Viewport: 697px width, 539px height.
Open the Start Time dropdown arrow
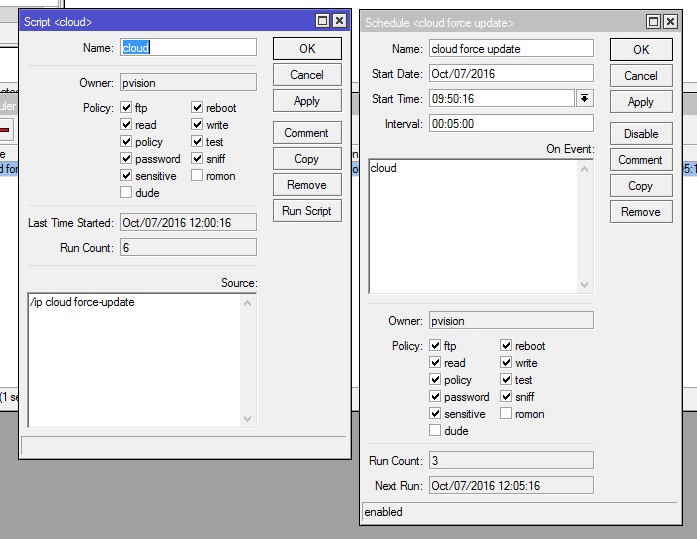(x=585, y=98)
